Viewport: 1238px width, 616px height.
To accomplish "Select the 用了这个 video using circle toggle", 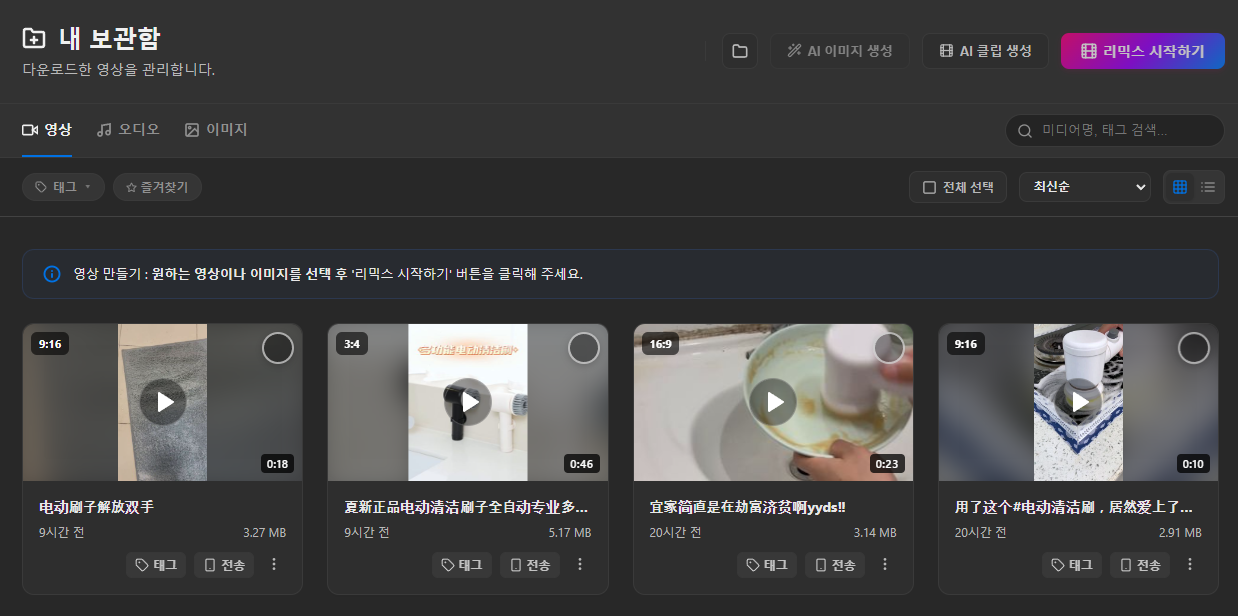I will click(1194, 348).
